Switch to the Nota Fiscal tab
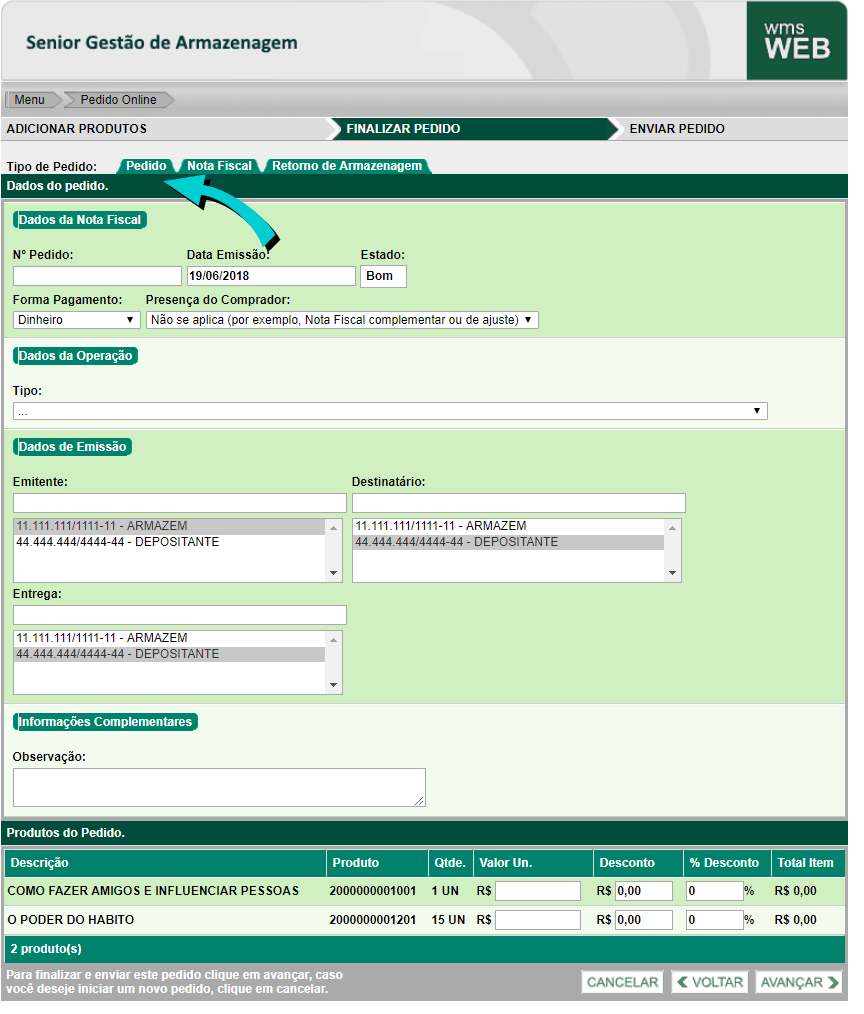This screenshot has height=1014, width=864. 219,166
